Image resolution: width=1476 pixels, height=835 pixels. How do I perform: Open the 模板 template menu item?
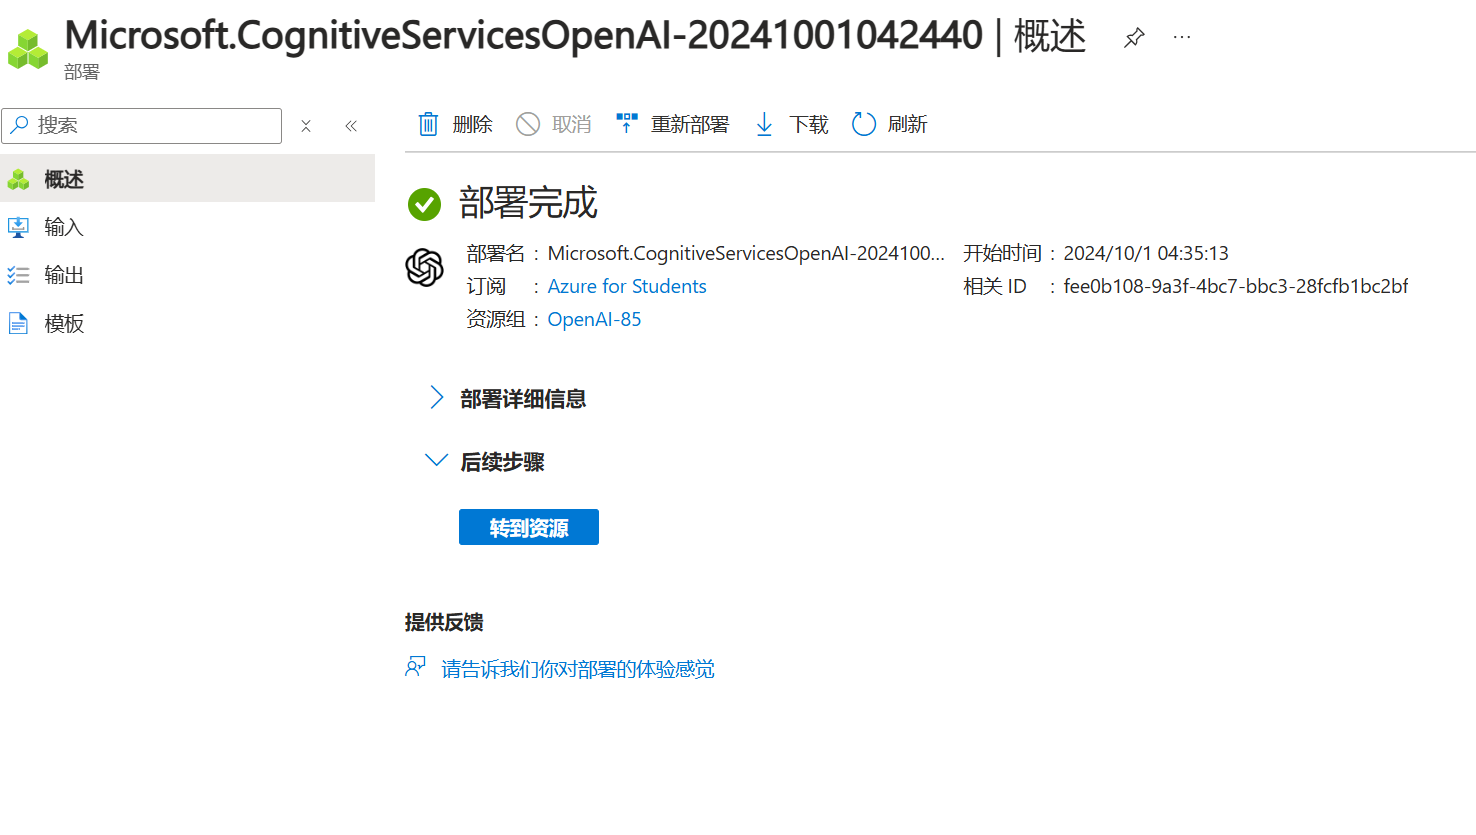[x=188, y=323]
